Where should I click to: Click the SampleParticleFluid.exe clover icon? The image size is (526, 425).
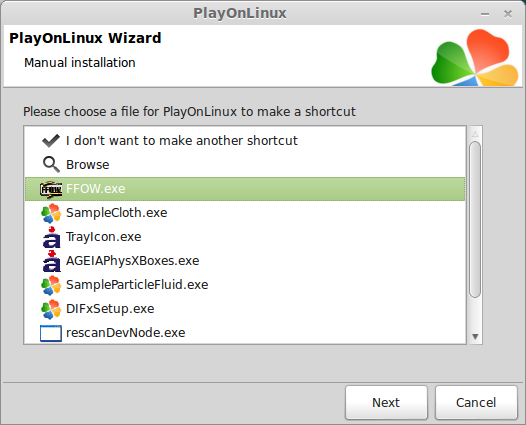coord(51,285)
